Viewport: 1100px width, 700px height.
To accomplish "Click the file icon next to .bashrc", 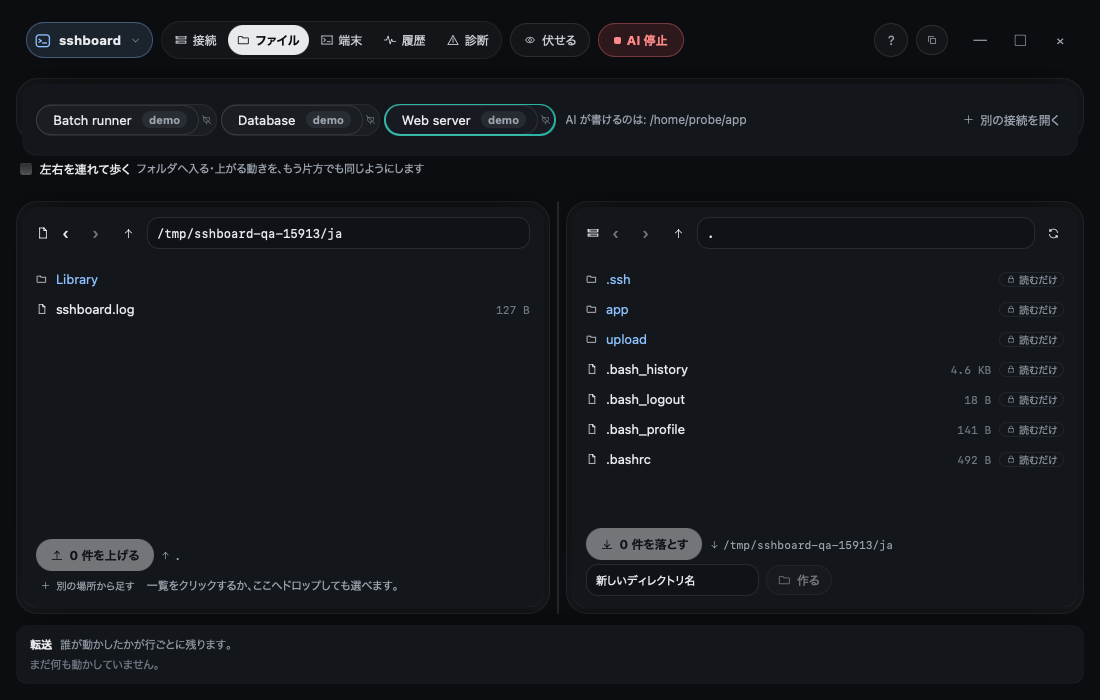I will click(591, 459).
